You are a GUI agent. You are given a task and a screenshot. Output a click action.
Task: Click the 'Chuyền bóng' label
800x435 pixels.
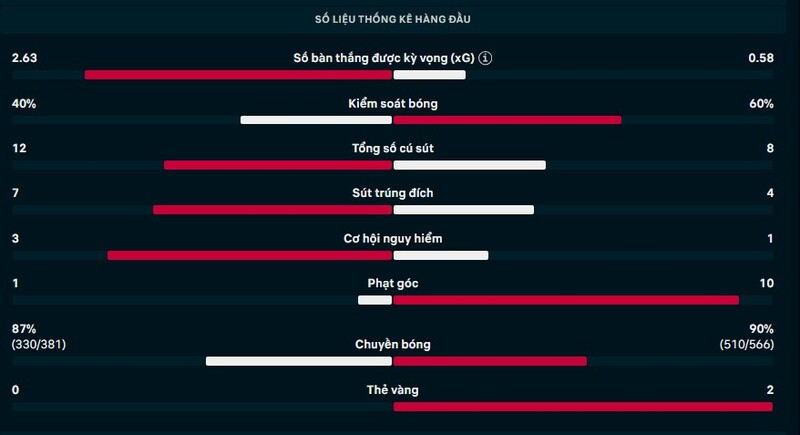(393, 344)
